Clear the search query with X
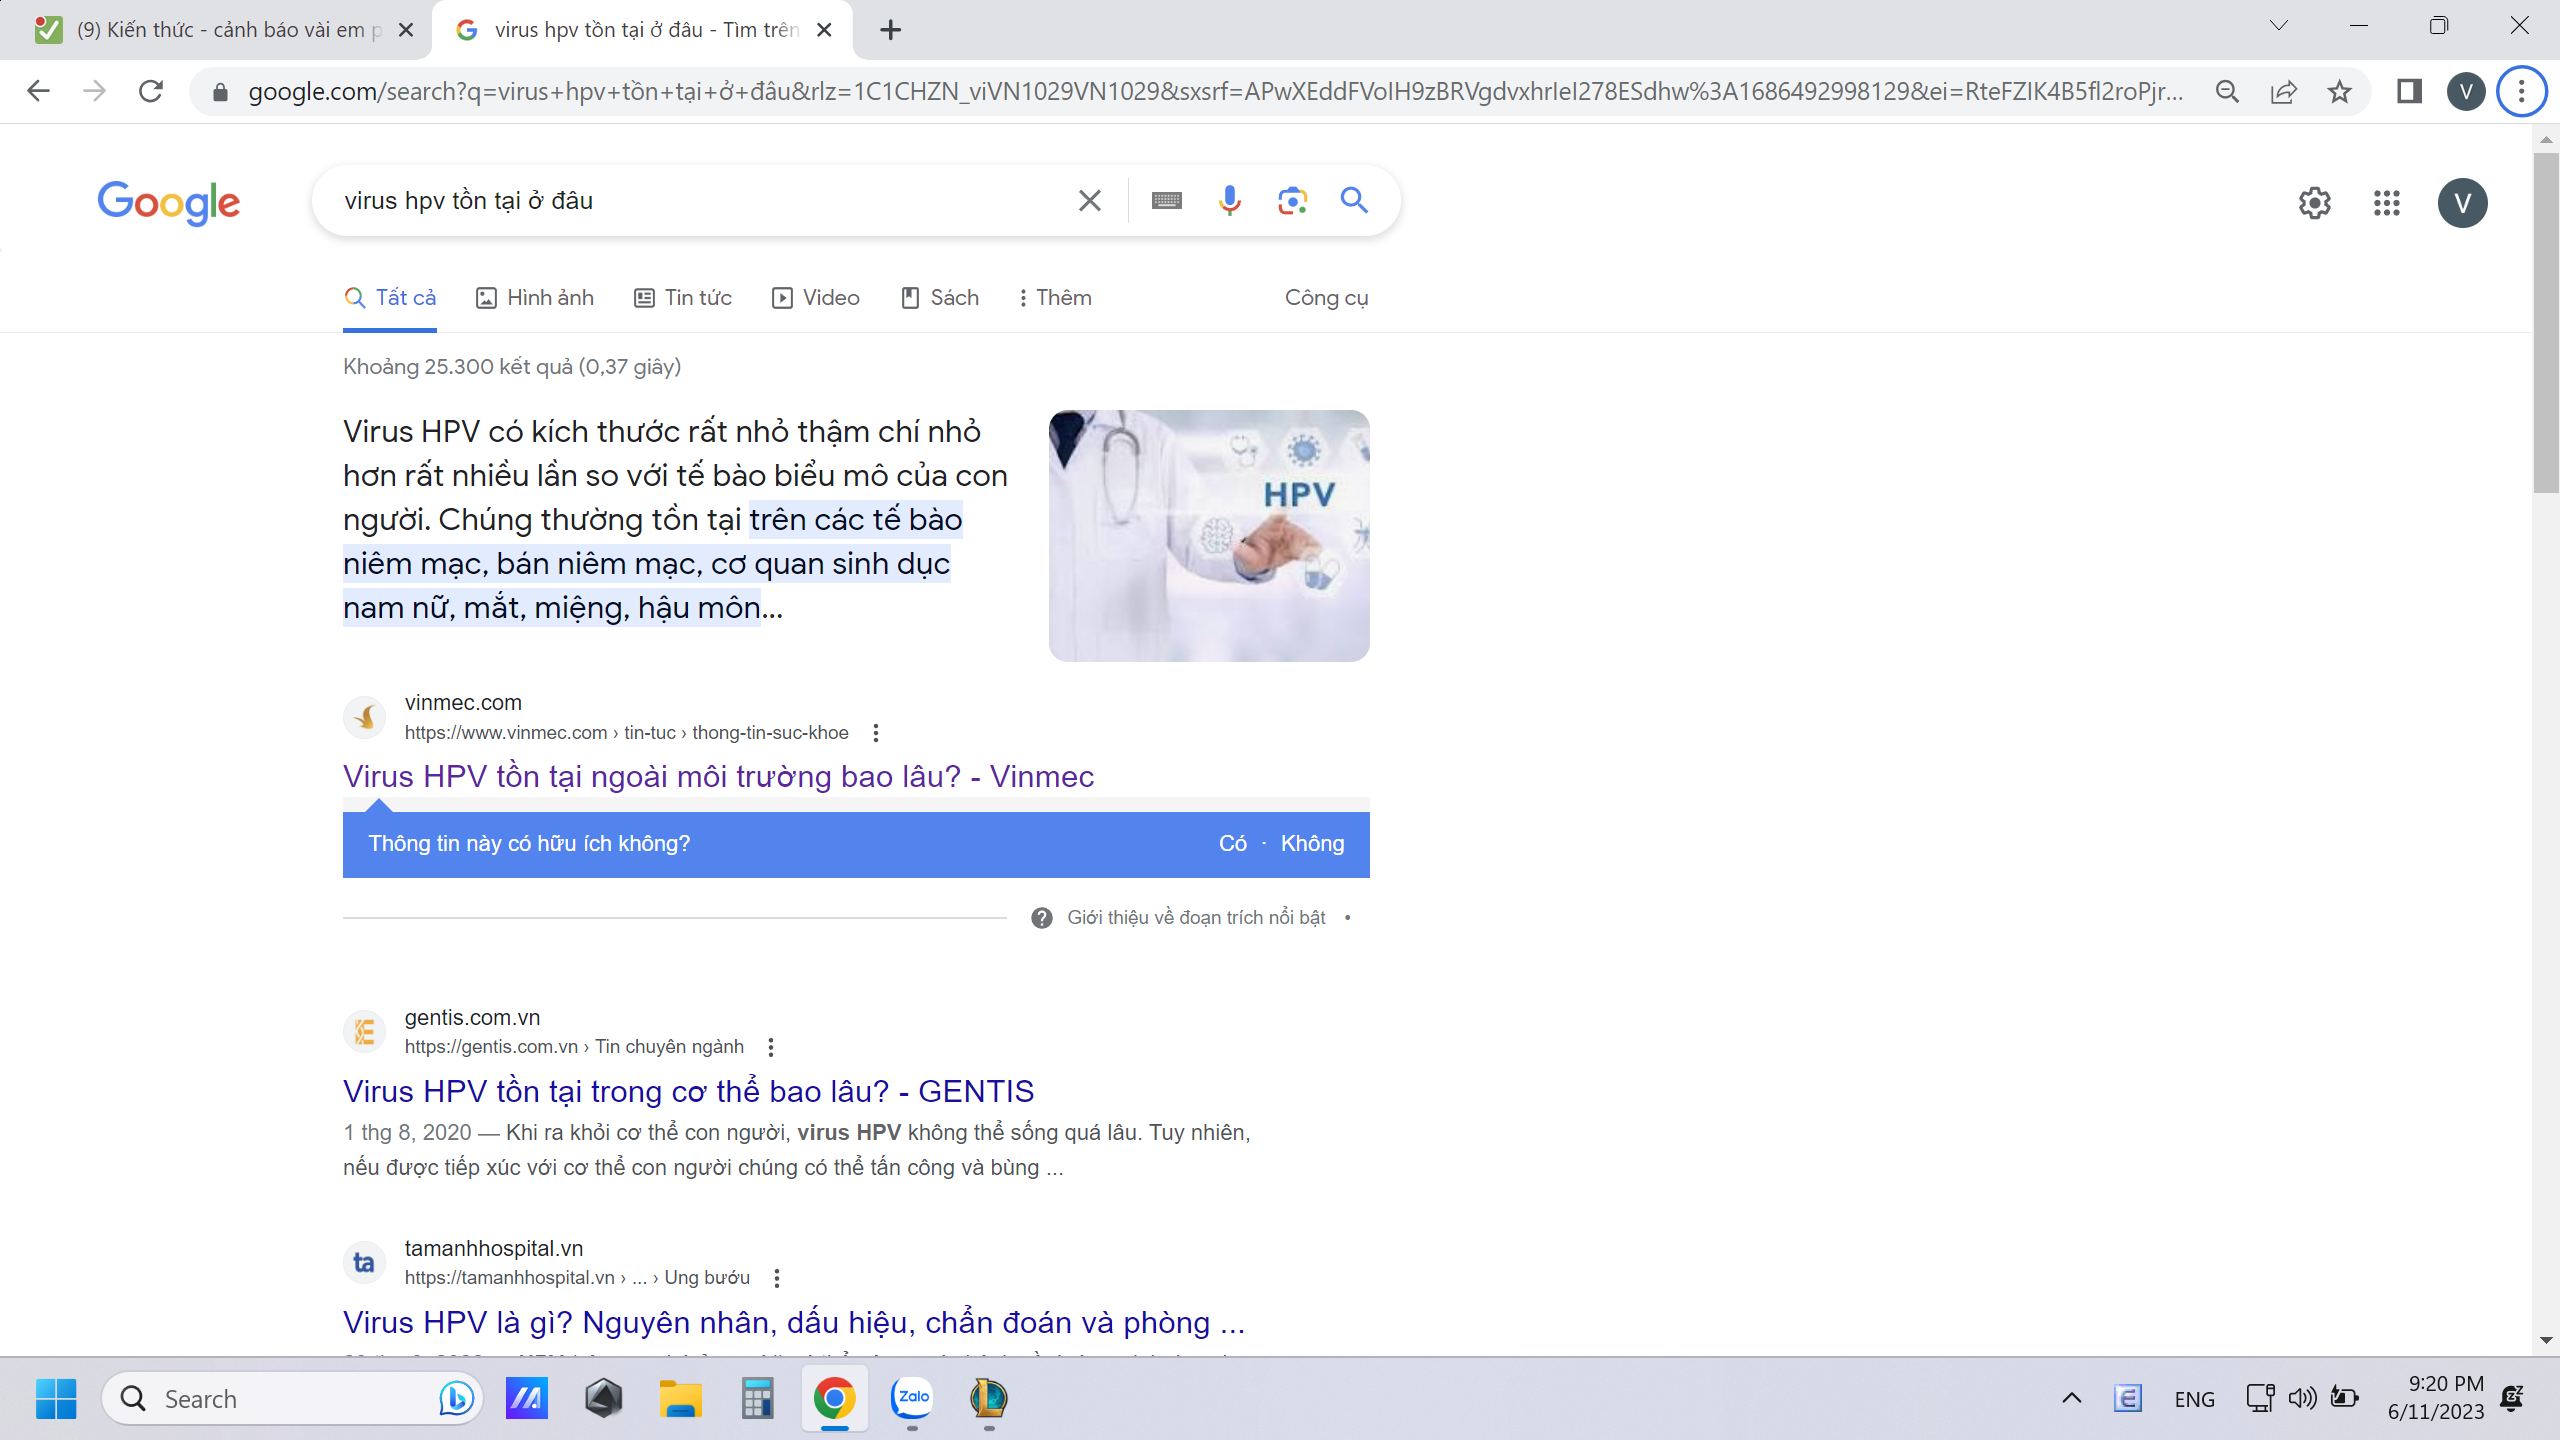Screen dimensions: 2560x1440 pyautogui.click(x=1089, y=201)
